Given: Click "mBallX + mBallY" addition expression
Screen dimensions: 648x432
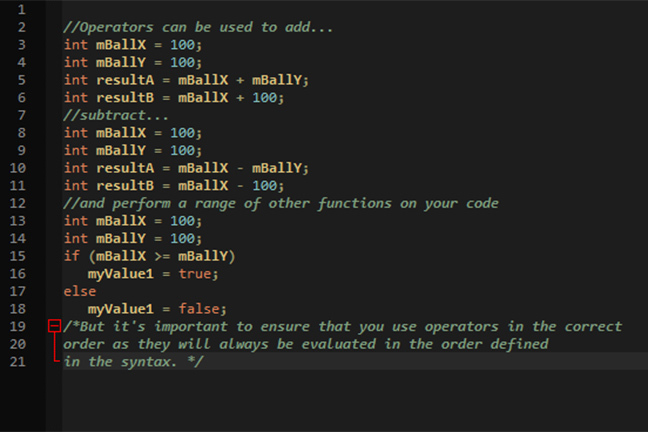Looking at the screenshot, I should pyautogui.click(x=242, y=80).
